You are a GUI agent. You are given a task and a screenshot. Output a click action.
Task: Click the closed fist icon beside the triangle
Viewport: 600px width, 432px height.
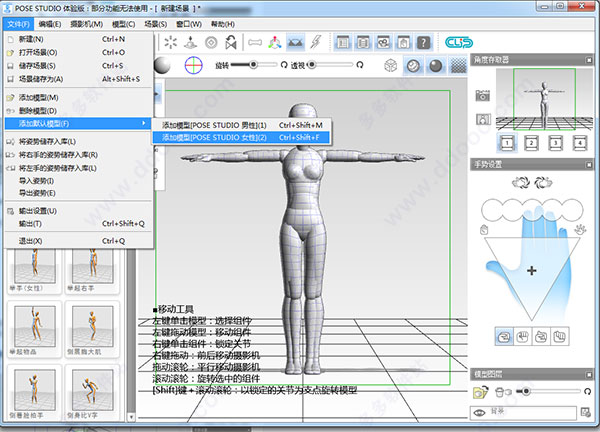[x=484, y=230]
